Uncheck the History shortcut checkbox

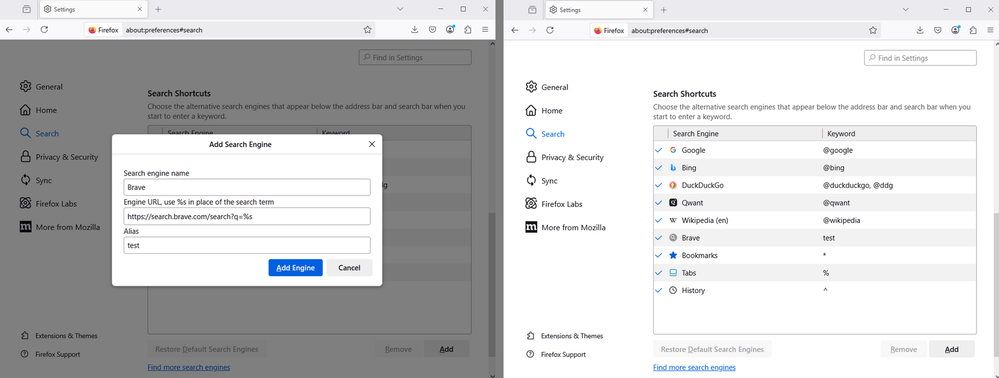[x=659, y=291]
